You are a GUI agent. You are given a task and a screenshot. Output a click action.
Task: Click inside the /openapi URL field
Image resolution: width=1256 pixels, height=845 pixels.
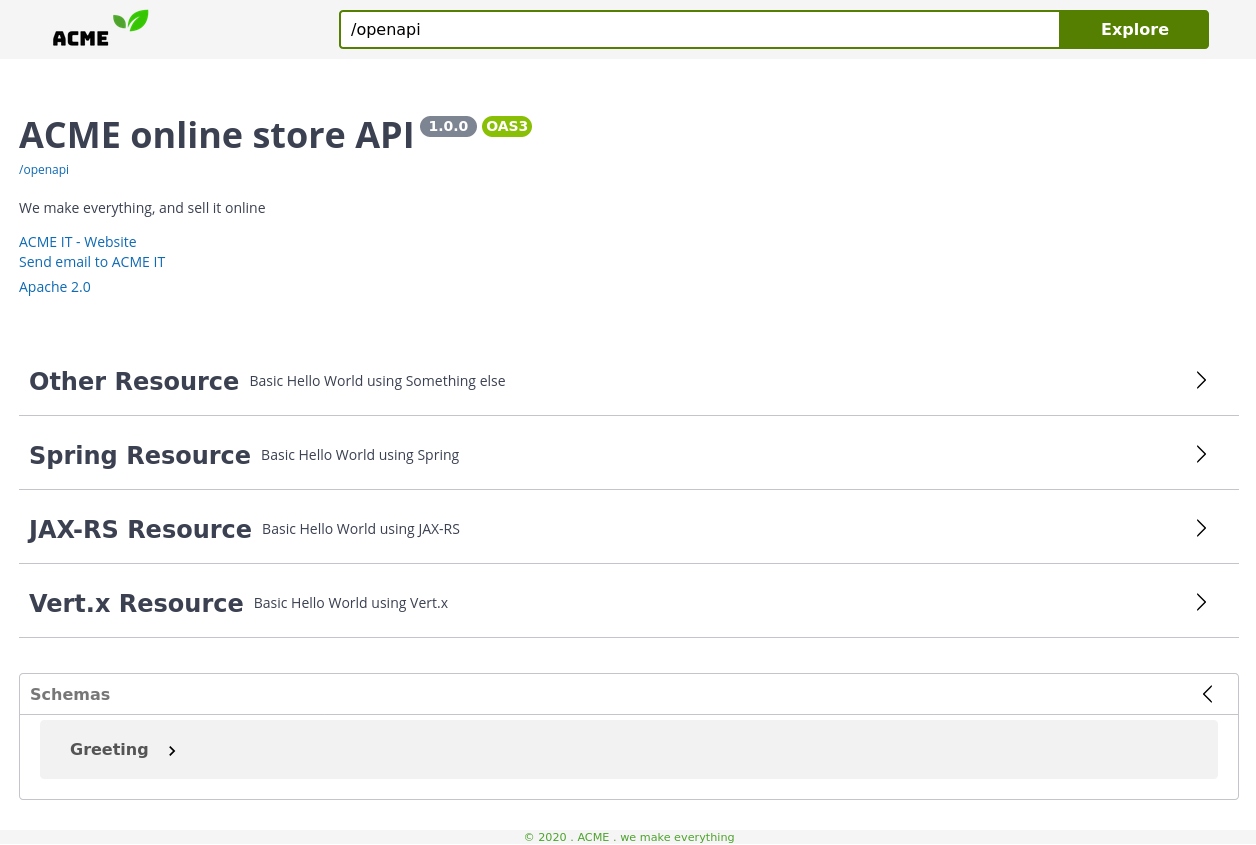click(x=699, y=29)
